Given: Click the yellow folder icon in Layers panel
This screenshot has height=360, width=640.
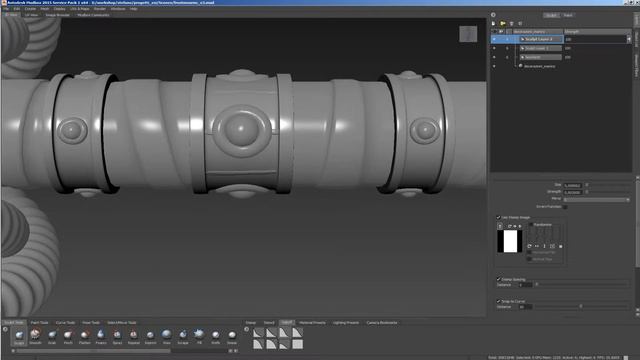Looking at the screenshot, I should pyautogui.click(x=503, y=24).
